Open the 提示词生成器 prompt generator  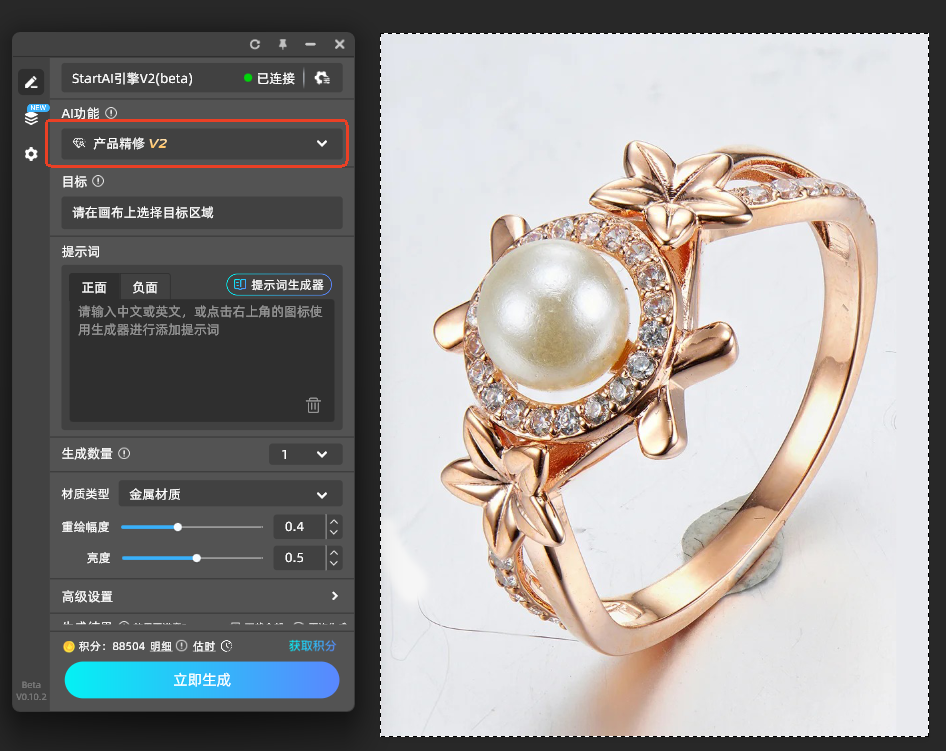pyautogui.click(x=279, y=285)
